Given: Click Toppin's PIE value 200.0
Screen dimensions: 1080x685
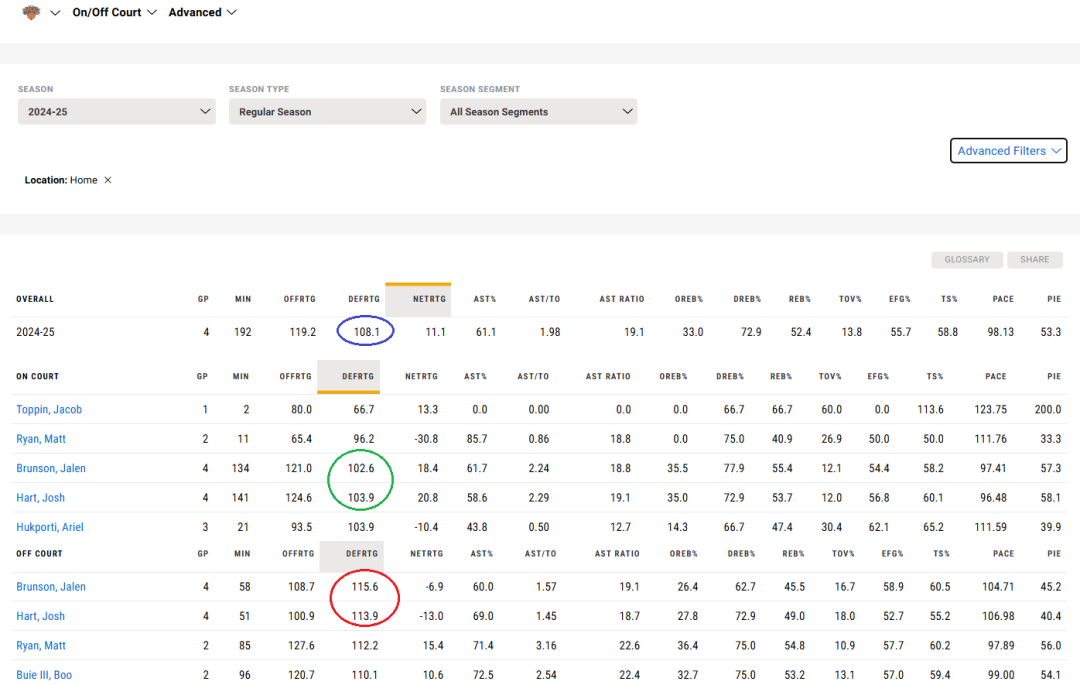Looking at the screenshot, I should pos(1048,410).
